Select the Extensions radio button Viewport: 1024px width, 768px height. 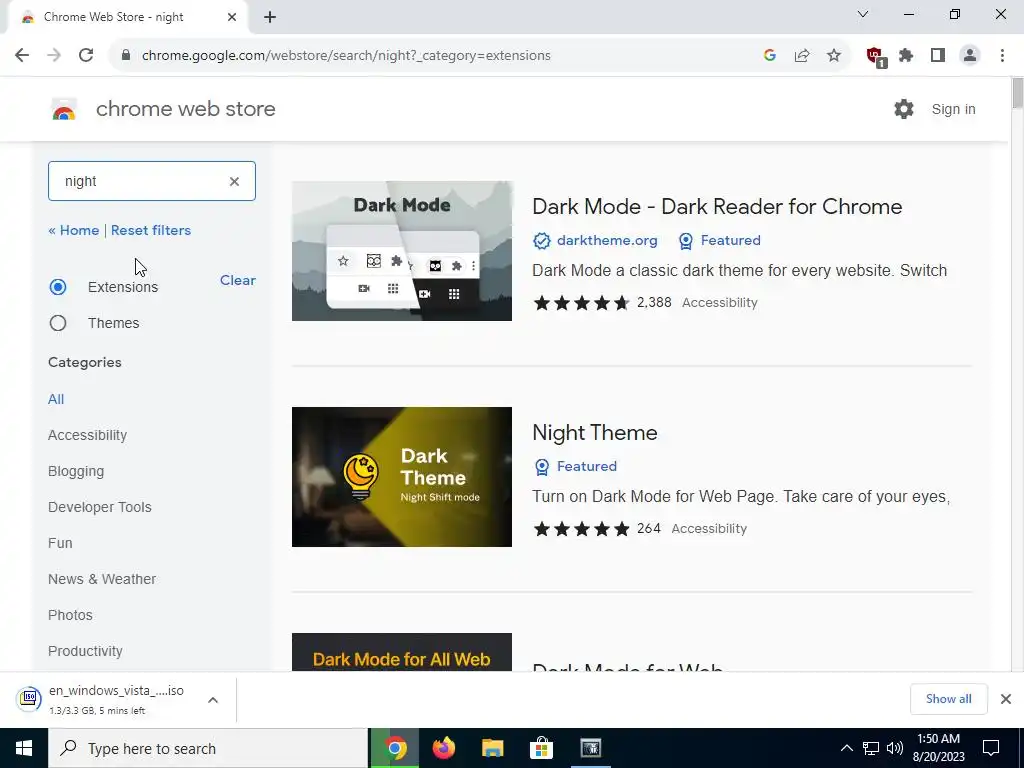pyautogui.click(x=58, y=287)
